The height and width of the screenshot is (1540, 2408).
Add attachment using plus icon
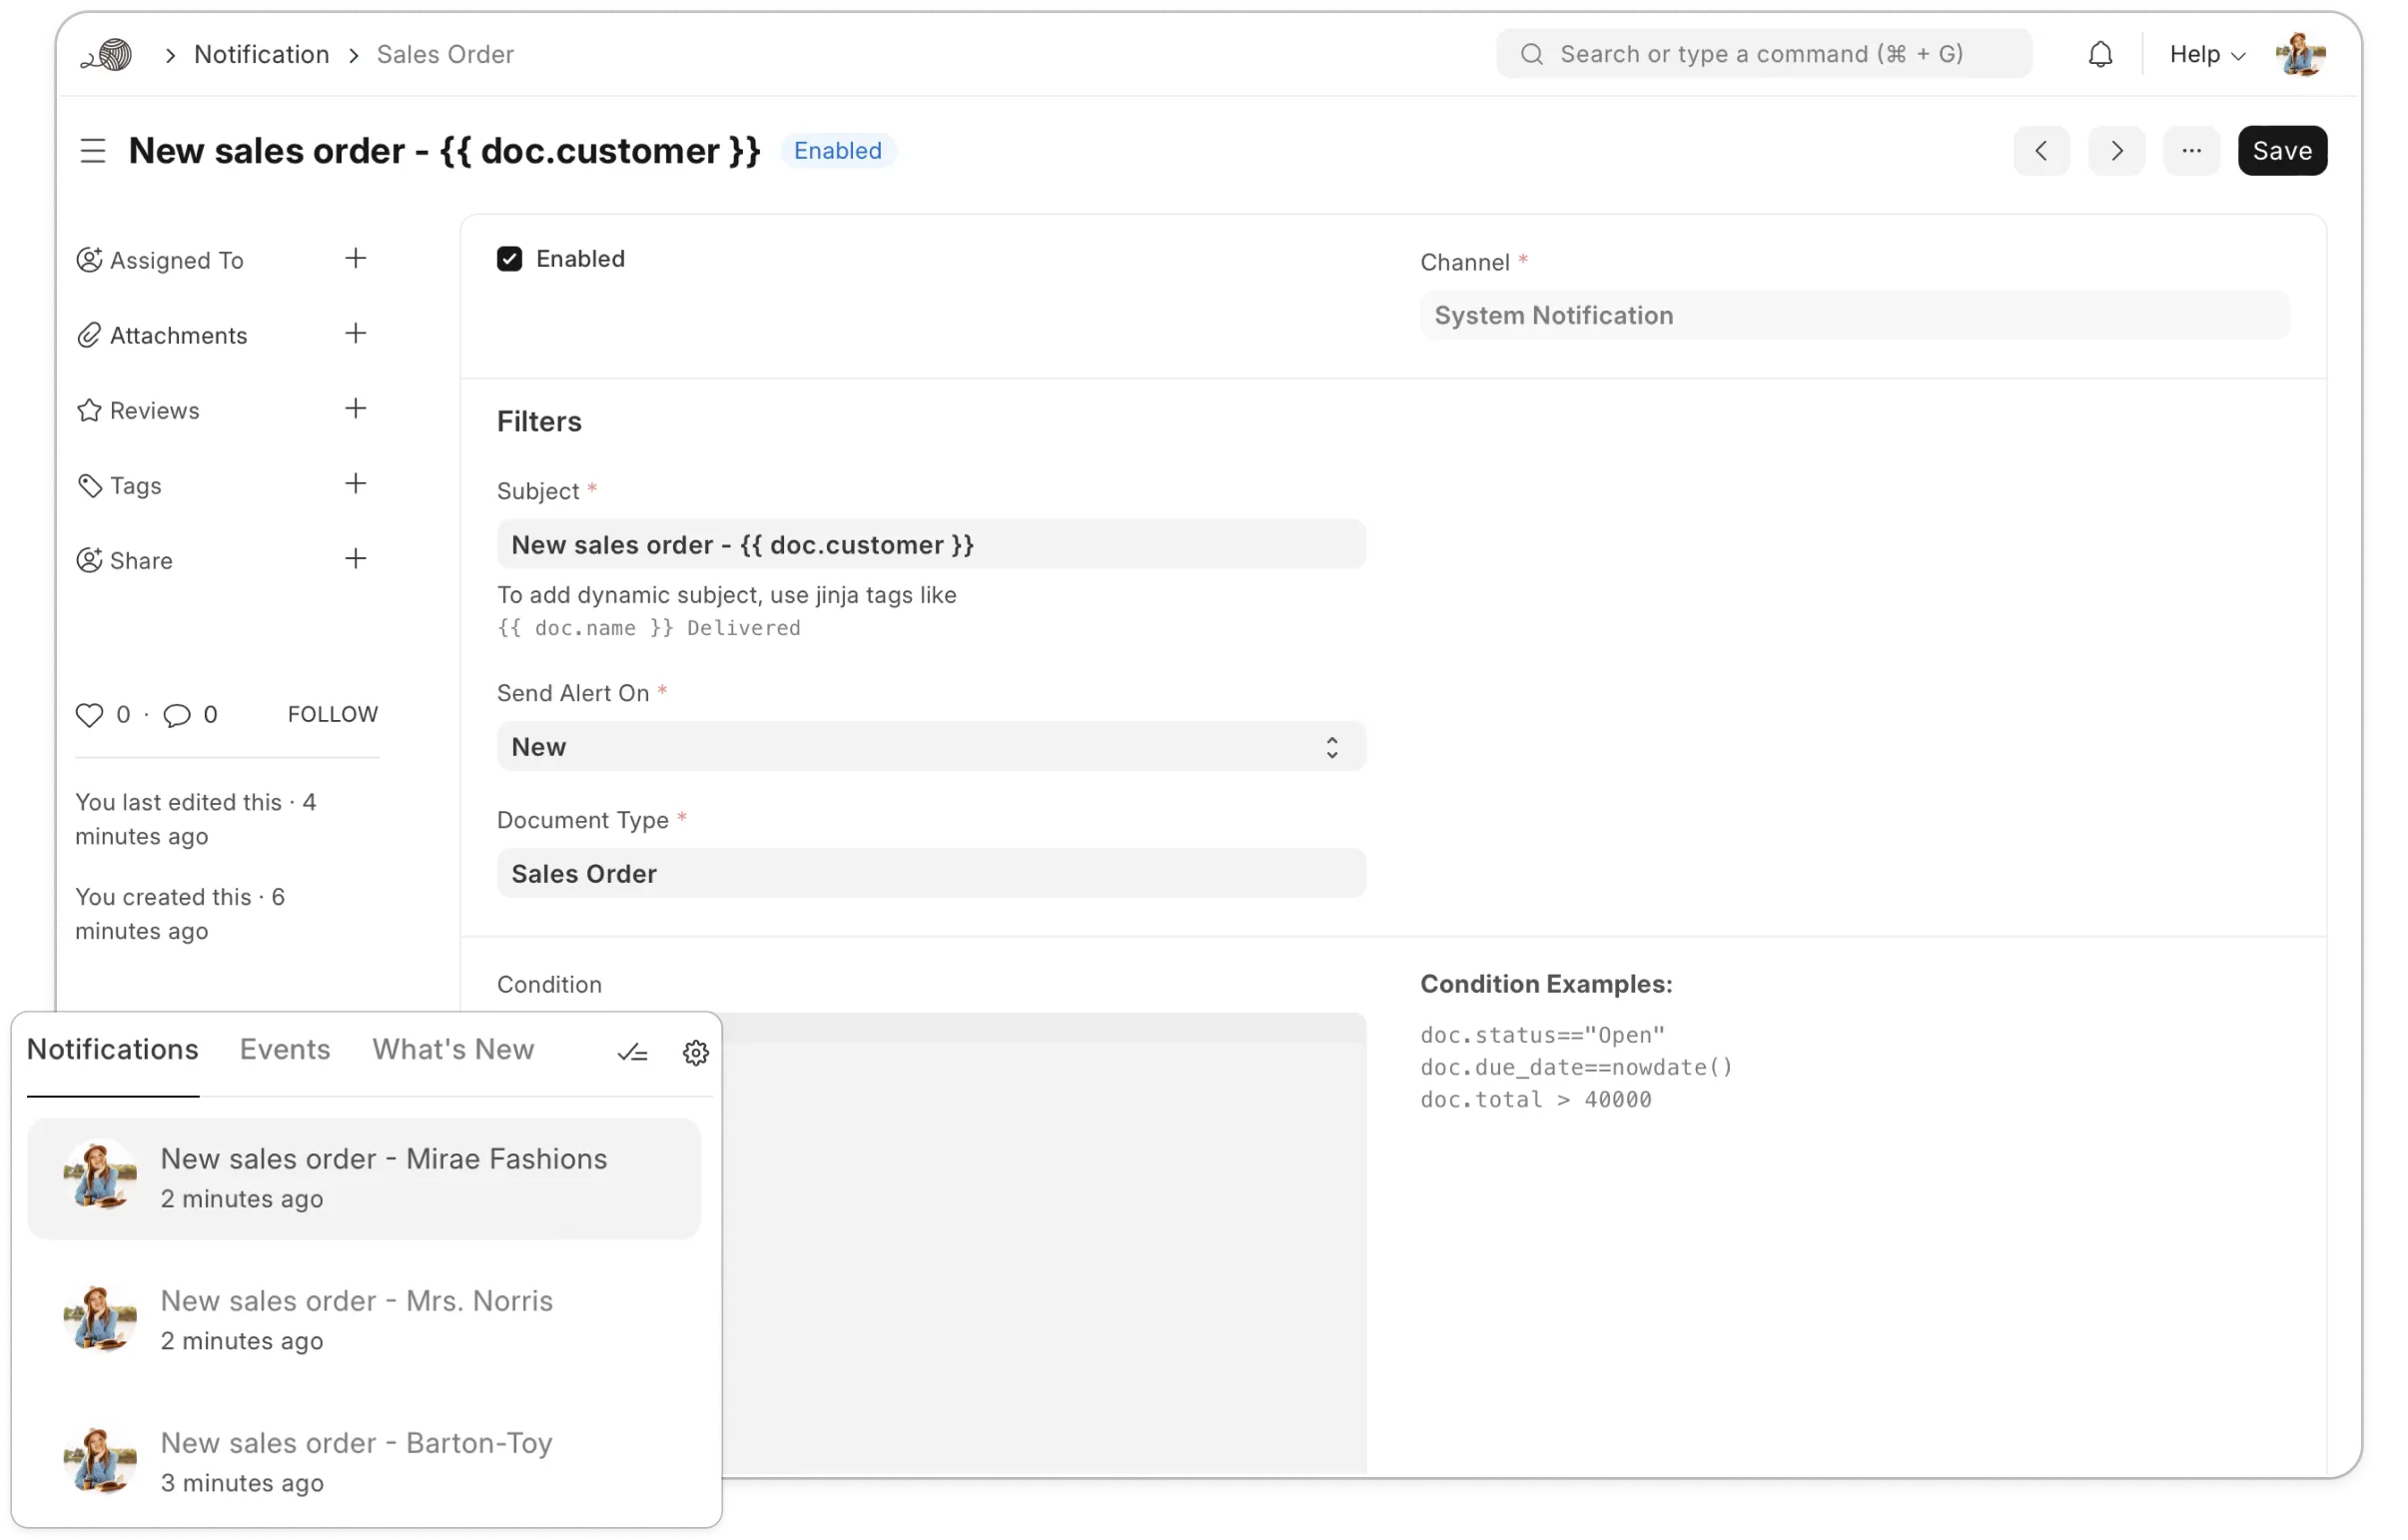click(x=356, y=334)
